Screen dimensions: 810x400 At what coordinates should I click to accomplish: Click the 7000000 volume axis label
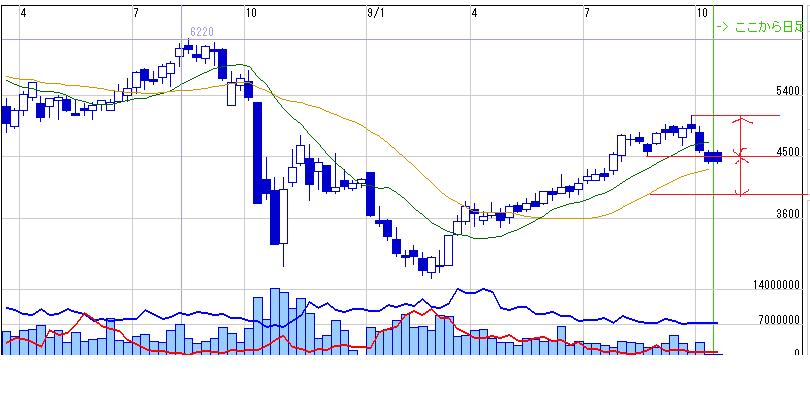coord(783,320)
